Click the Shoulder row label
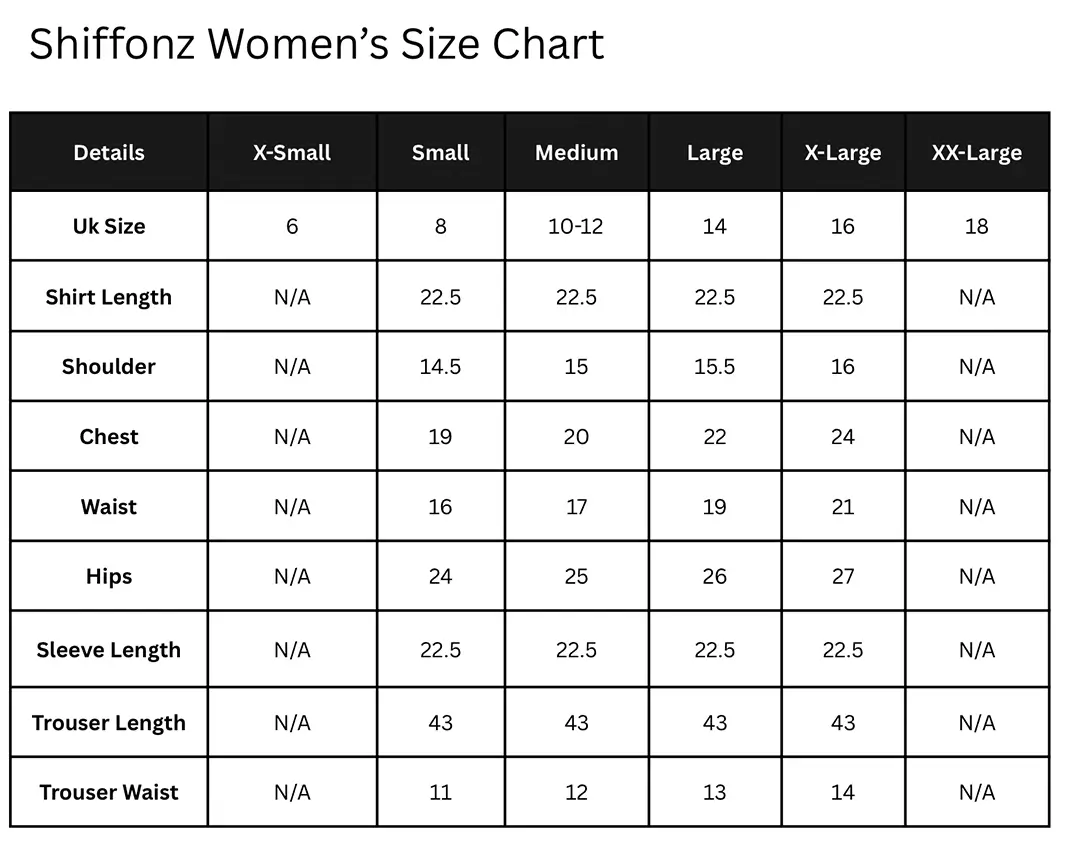The height and width of the screenshot is (860, 1073). (x=109, y=367)
